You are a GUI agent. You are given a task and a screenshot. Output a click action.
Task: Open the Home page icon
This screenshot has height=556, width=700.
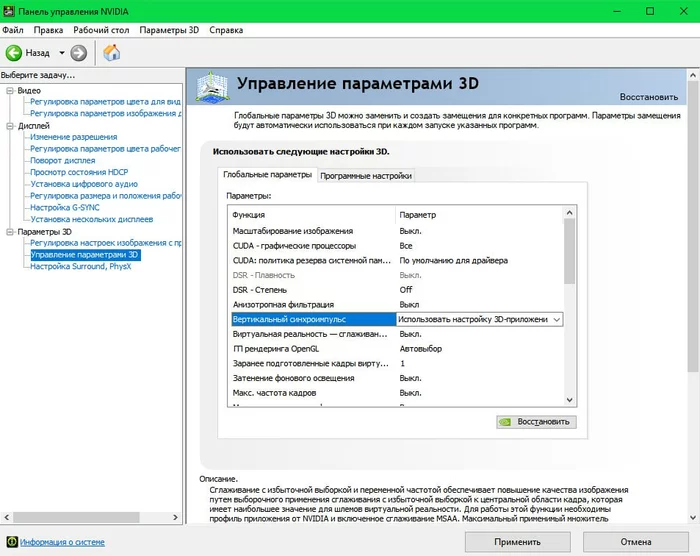point(112,53)
